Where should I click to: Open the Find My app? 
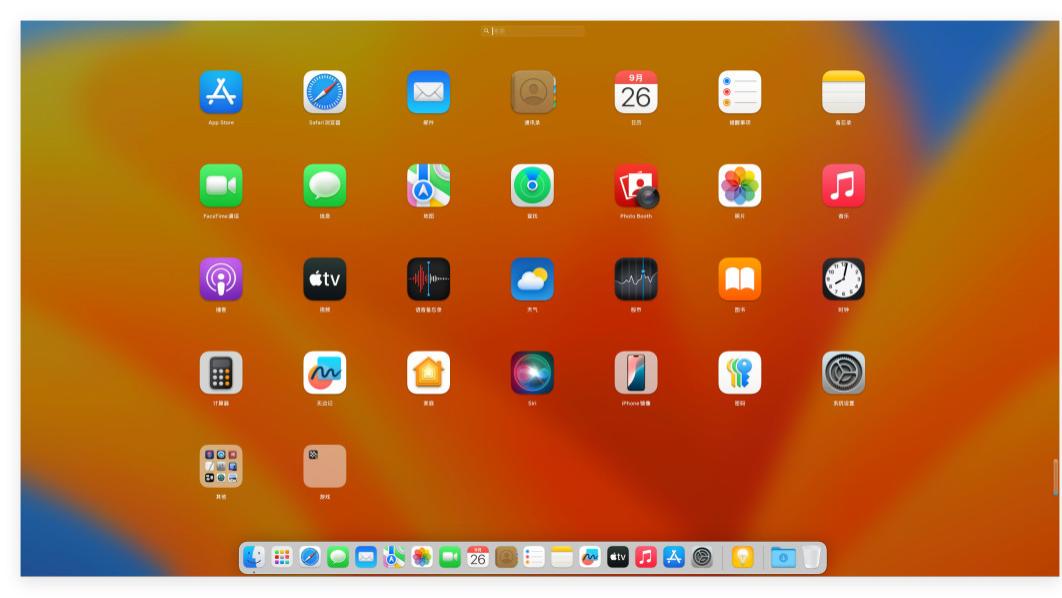pyautogui.click(x=532, y=186)
